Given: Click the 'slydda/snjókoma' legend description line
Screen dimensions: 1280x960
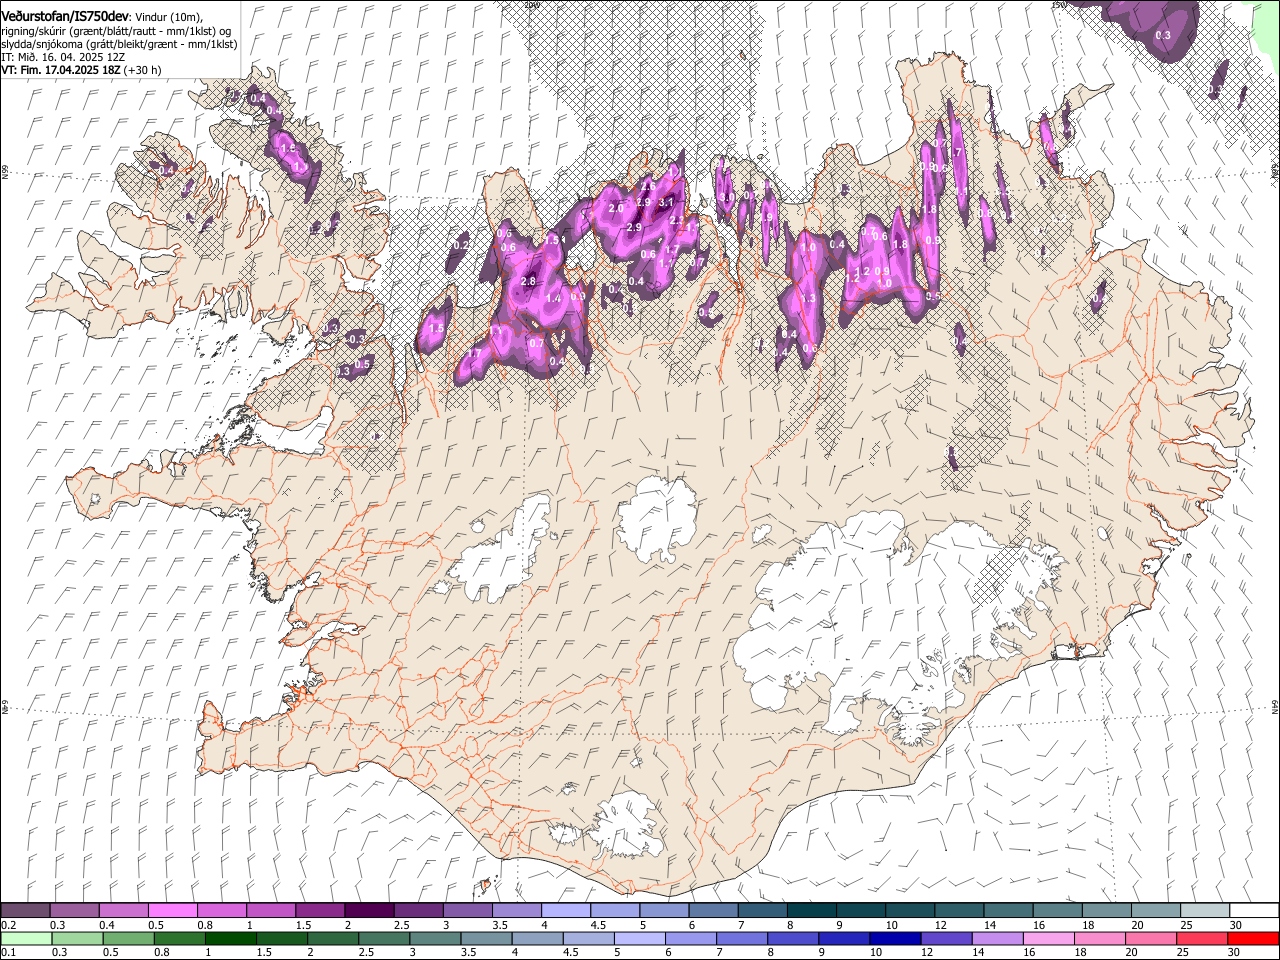Looking at the screenshot, I should pos(120,44).
